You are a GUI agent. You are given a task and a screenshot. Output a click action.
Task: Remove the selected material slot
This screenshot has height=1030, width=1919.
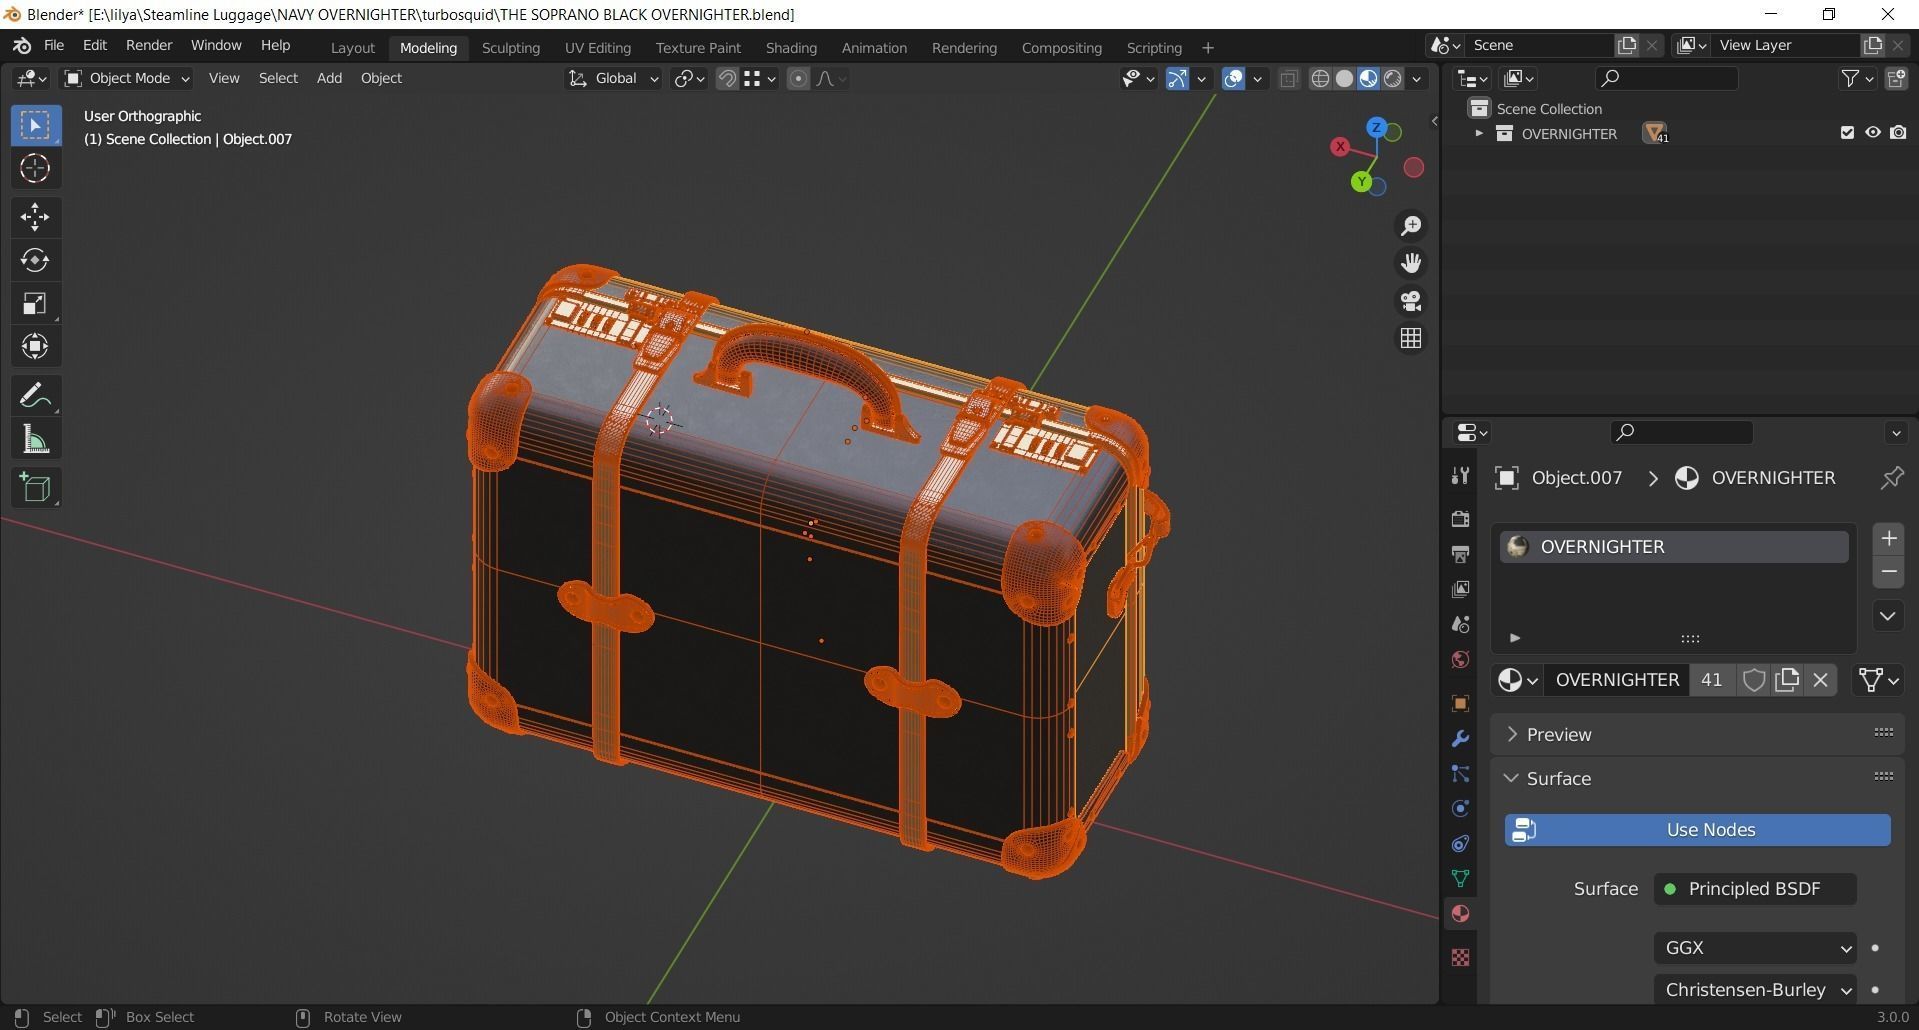1888,572
